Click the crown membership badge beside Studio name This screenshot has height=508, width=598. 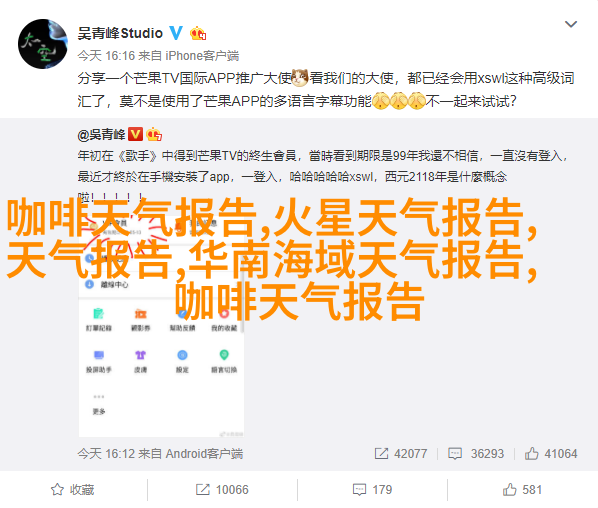[198, 34]
